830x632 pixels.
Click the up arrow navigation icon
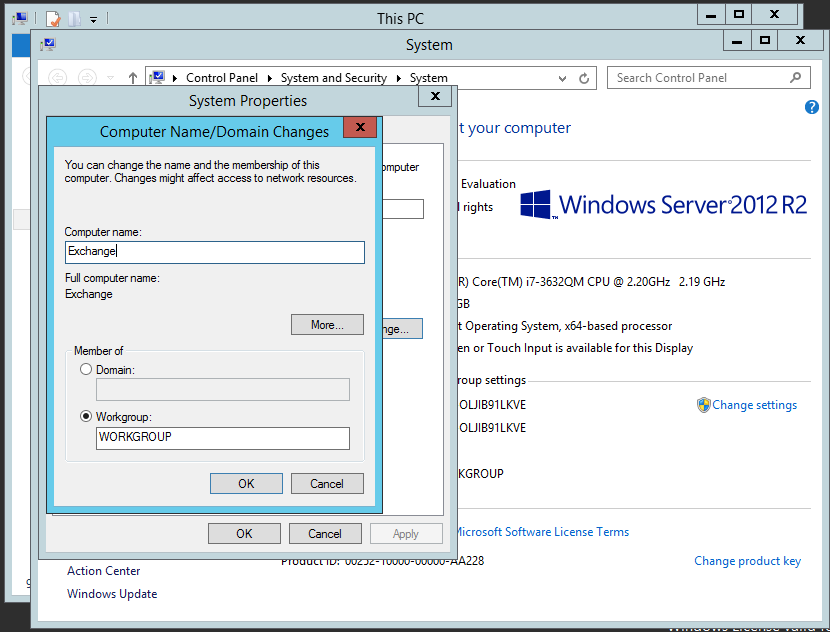click(x=133, y=78)
